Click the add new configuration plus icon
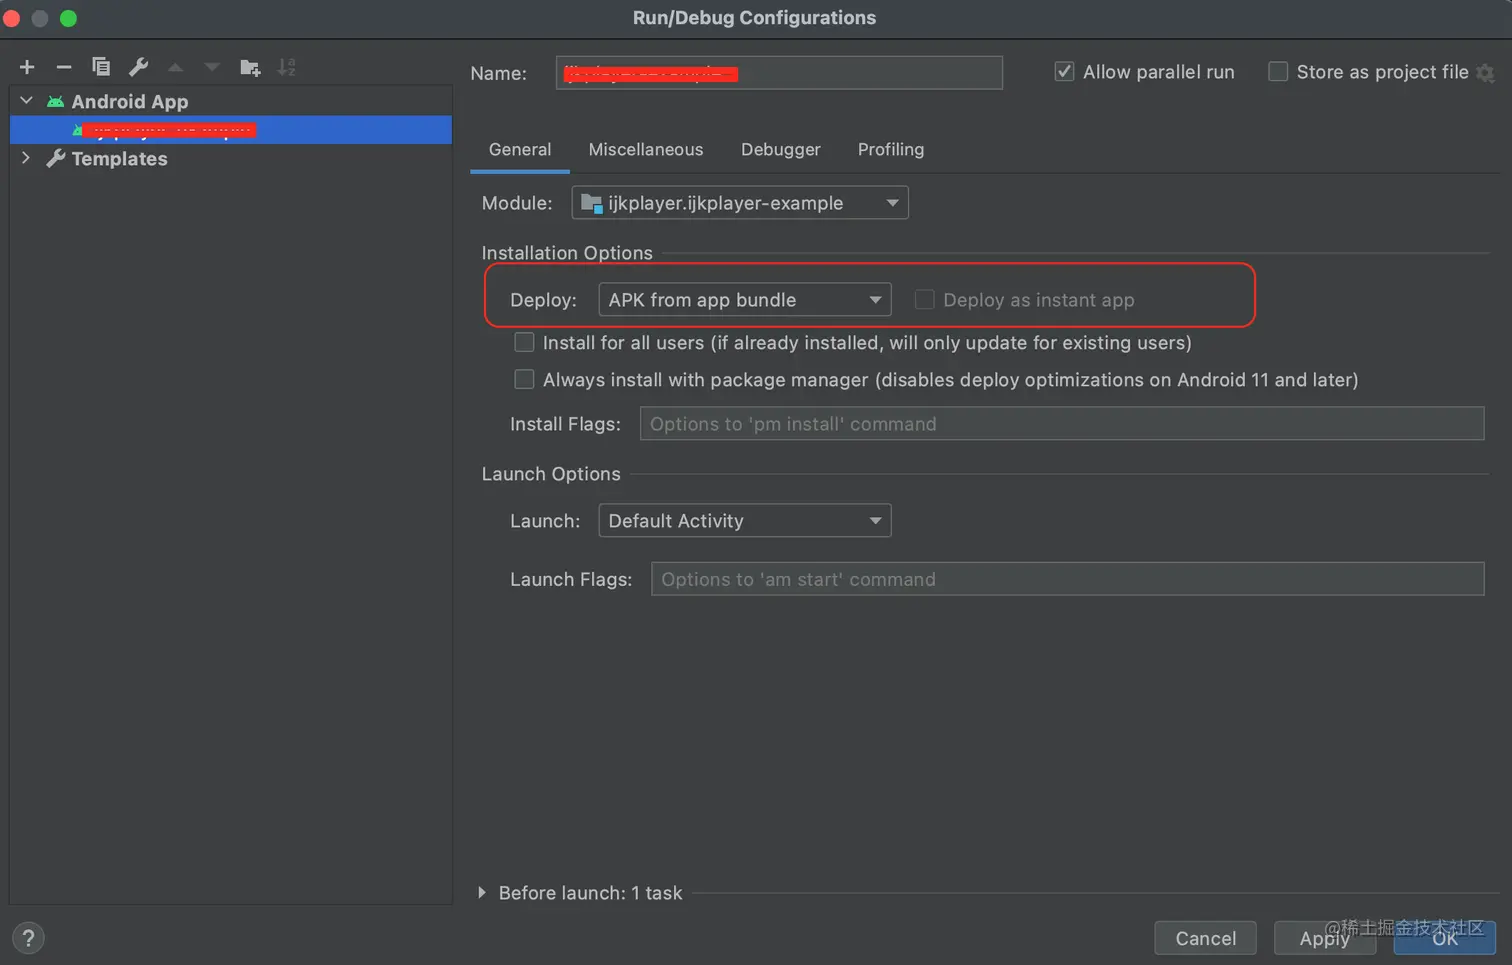This screenshot has width=1512, height=965. 27,67
